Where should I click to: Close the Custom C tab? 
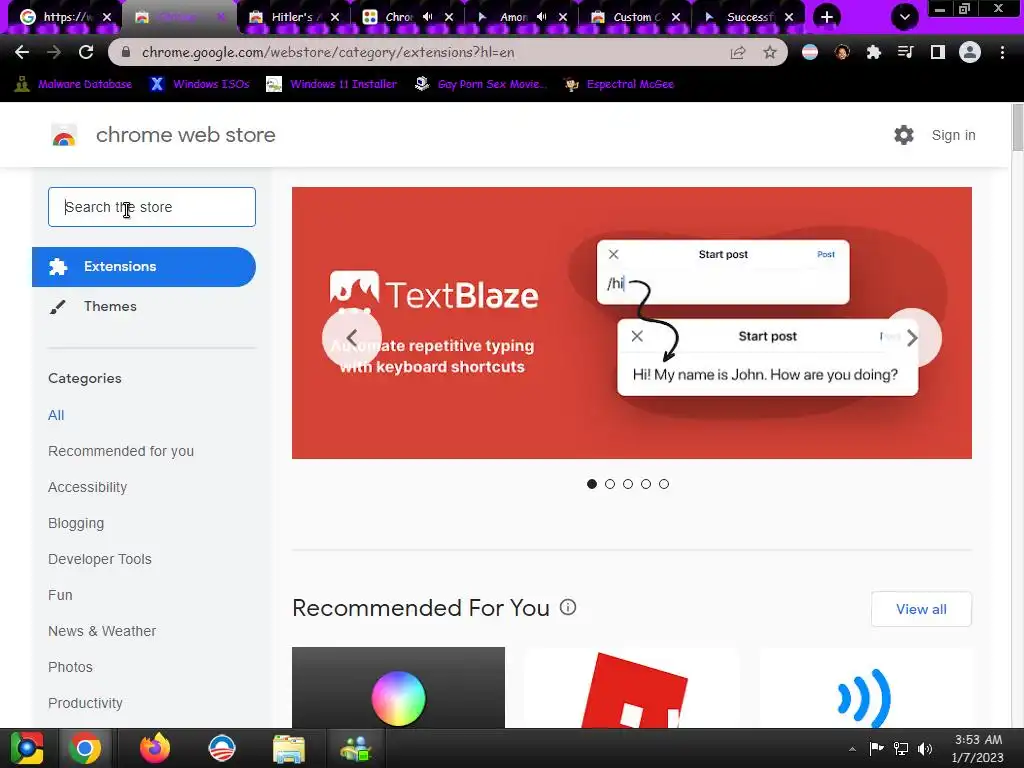pyautogui.click(x=676, y=18)
